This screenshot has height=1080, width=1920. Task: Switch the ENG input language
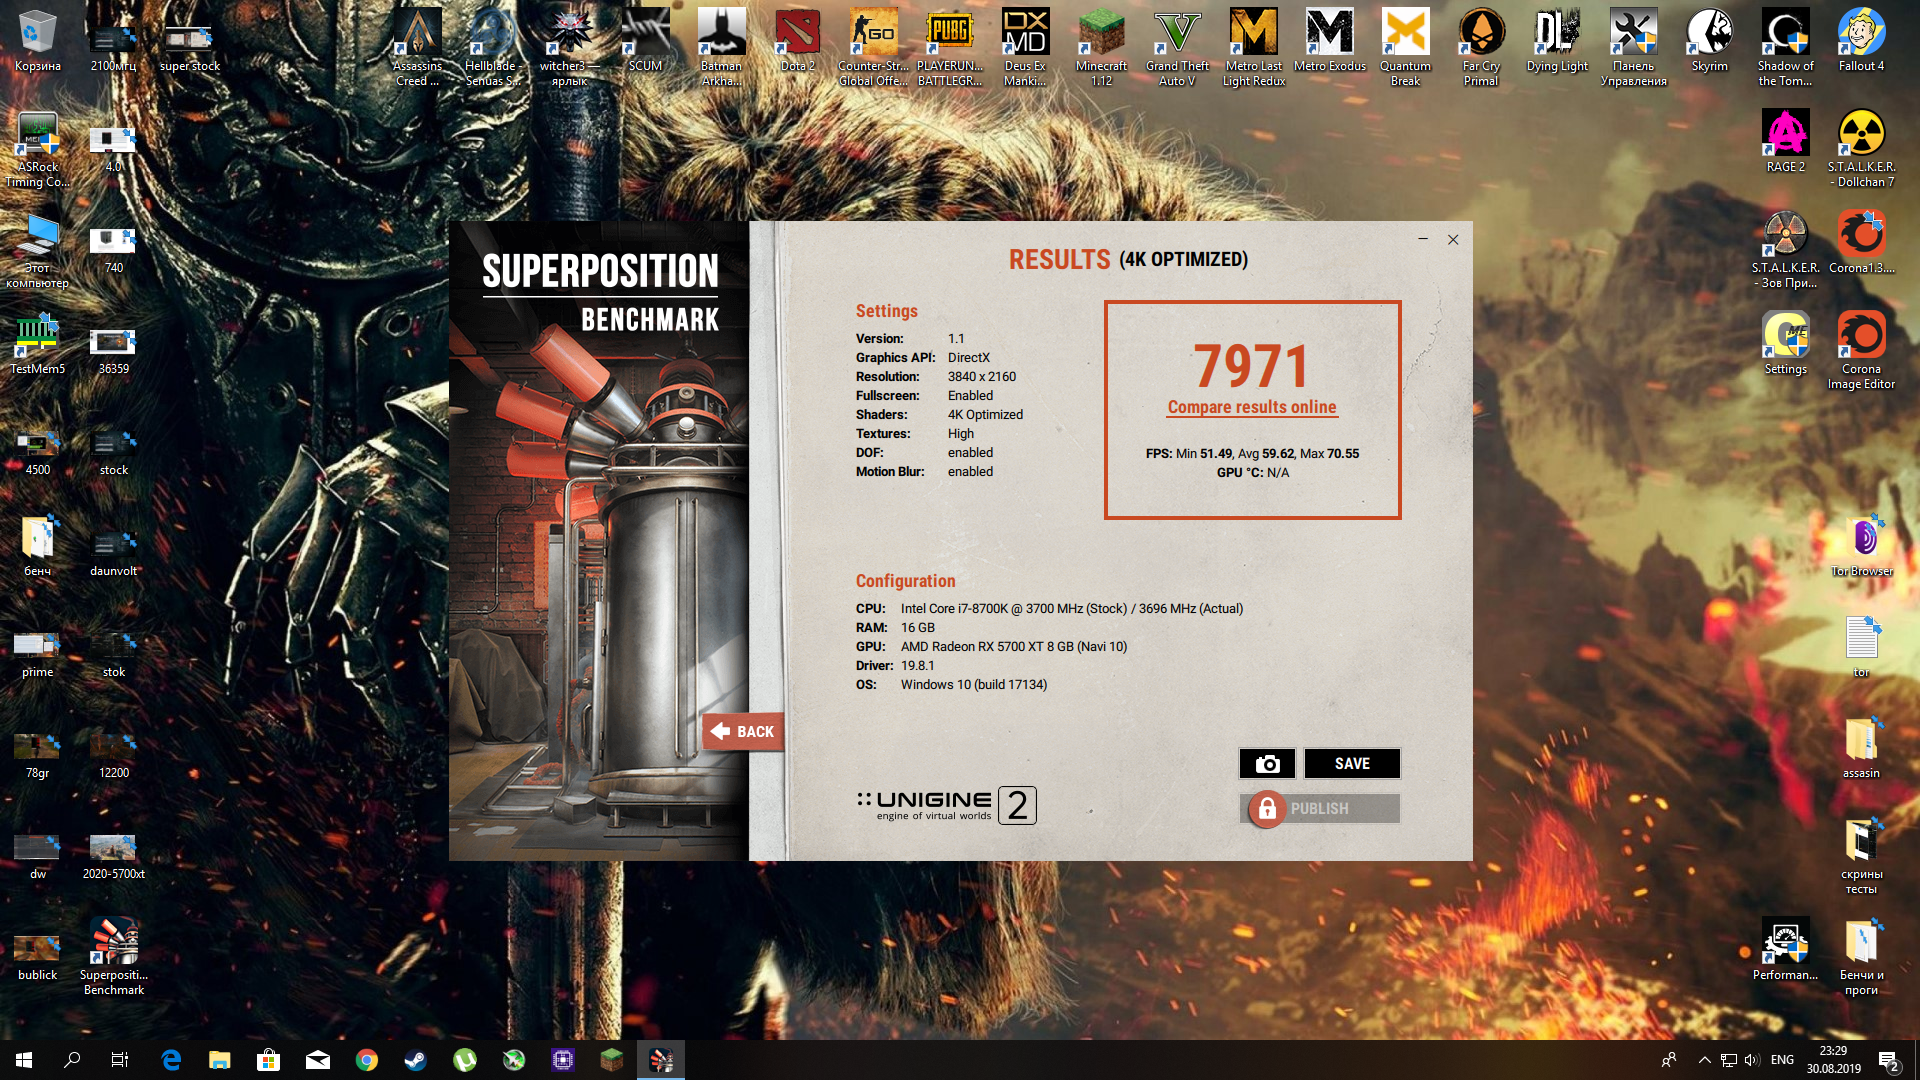pyautogui.click(x=1782, y=1060)
